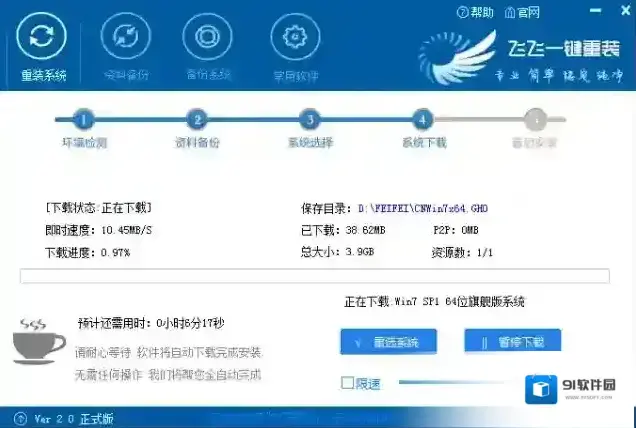Click step 4 系统下载 marker
The height and width of the screenshot is (428, 636).
[423, 120]
